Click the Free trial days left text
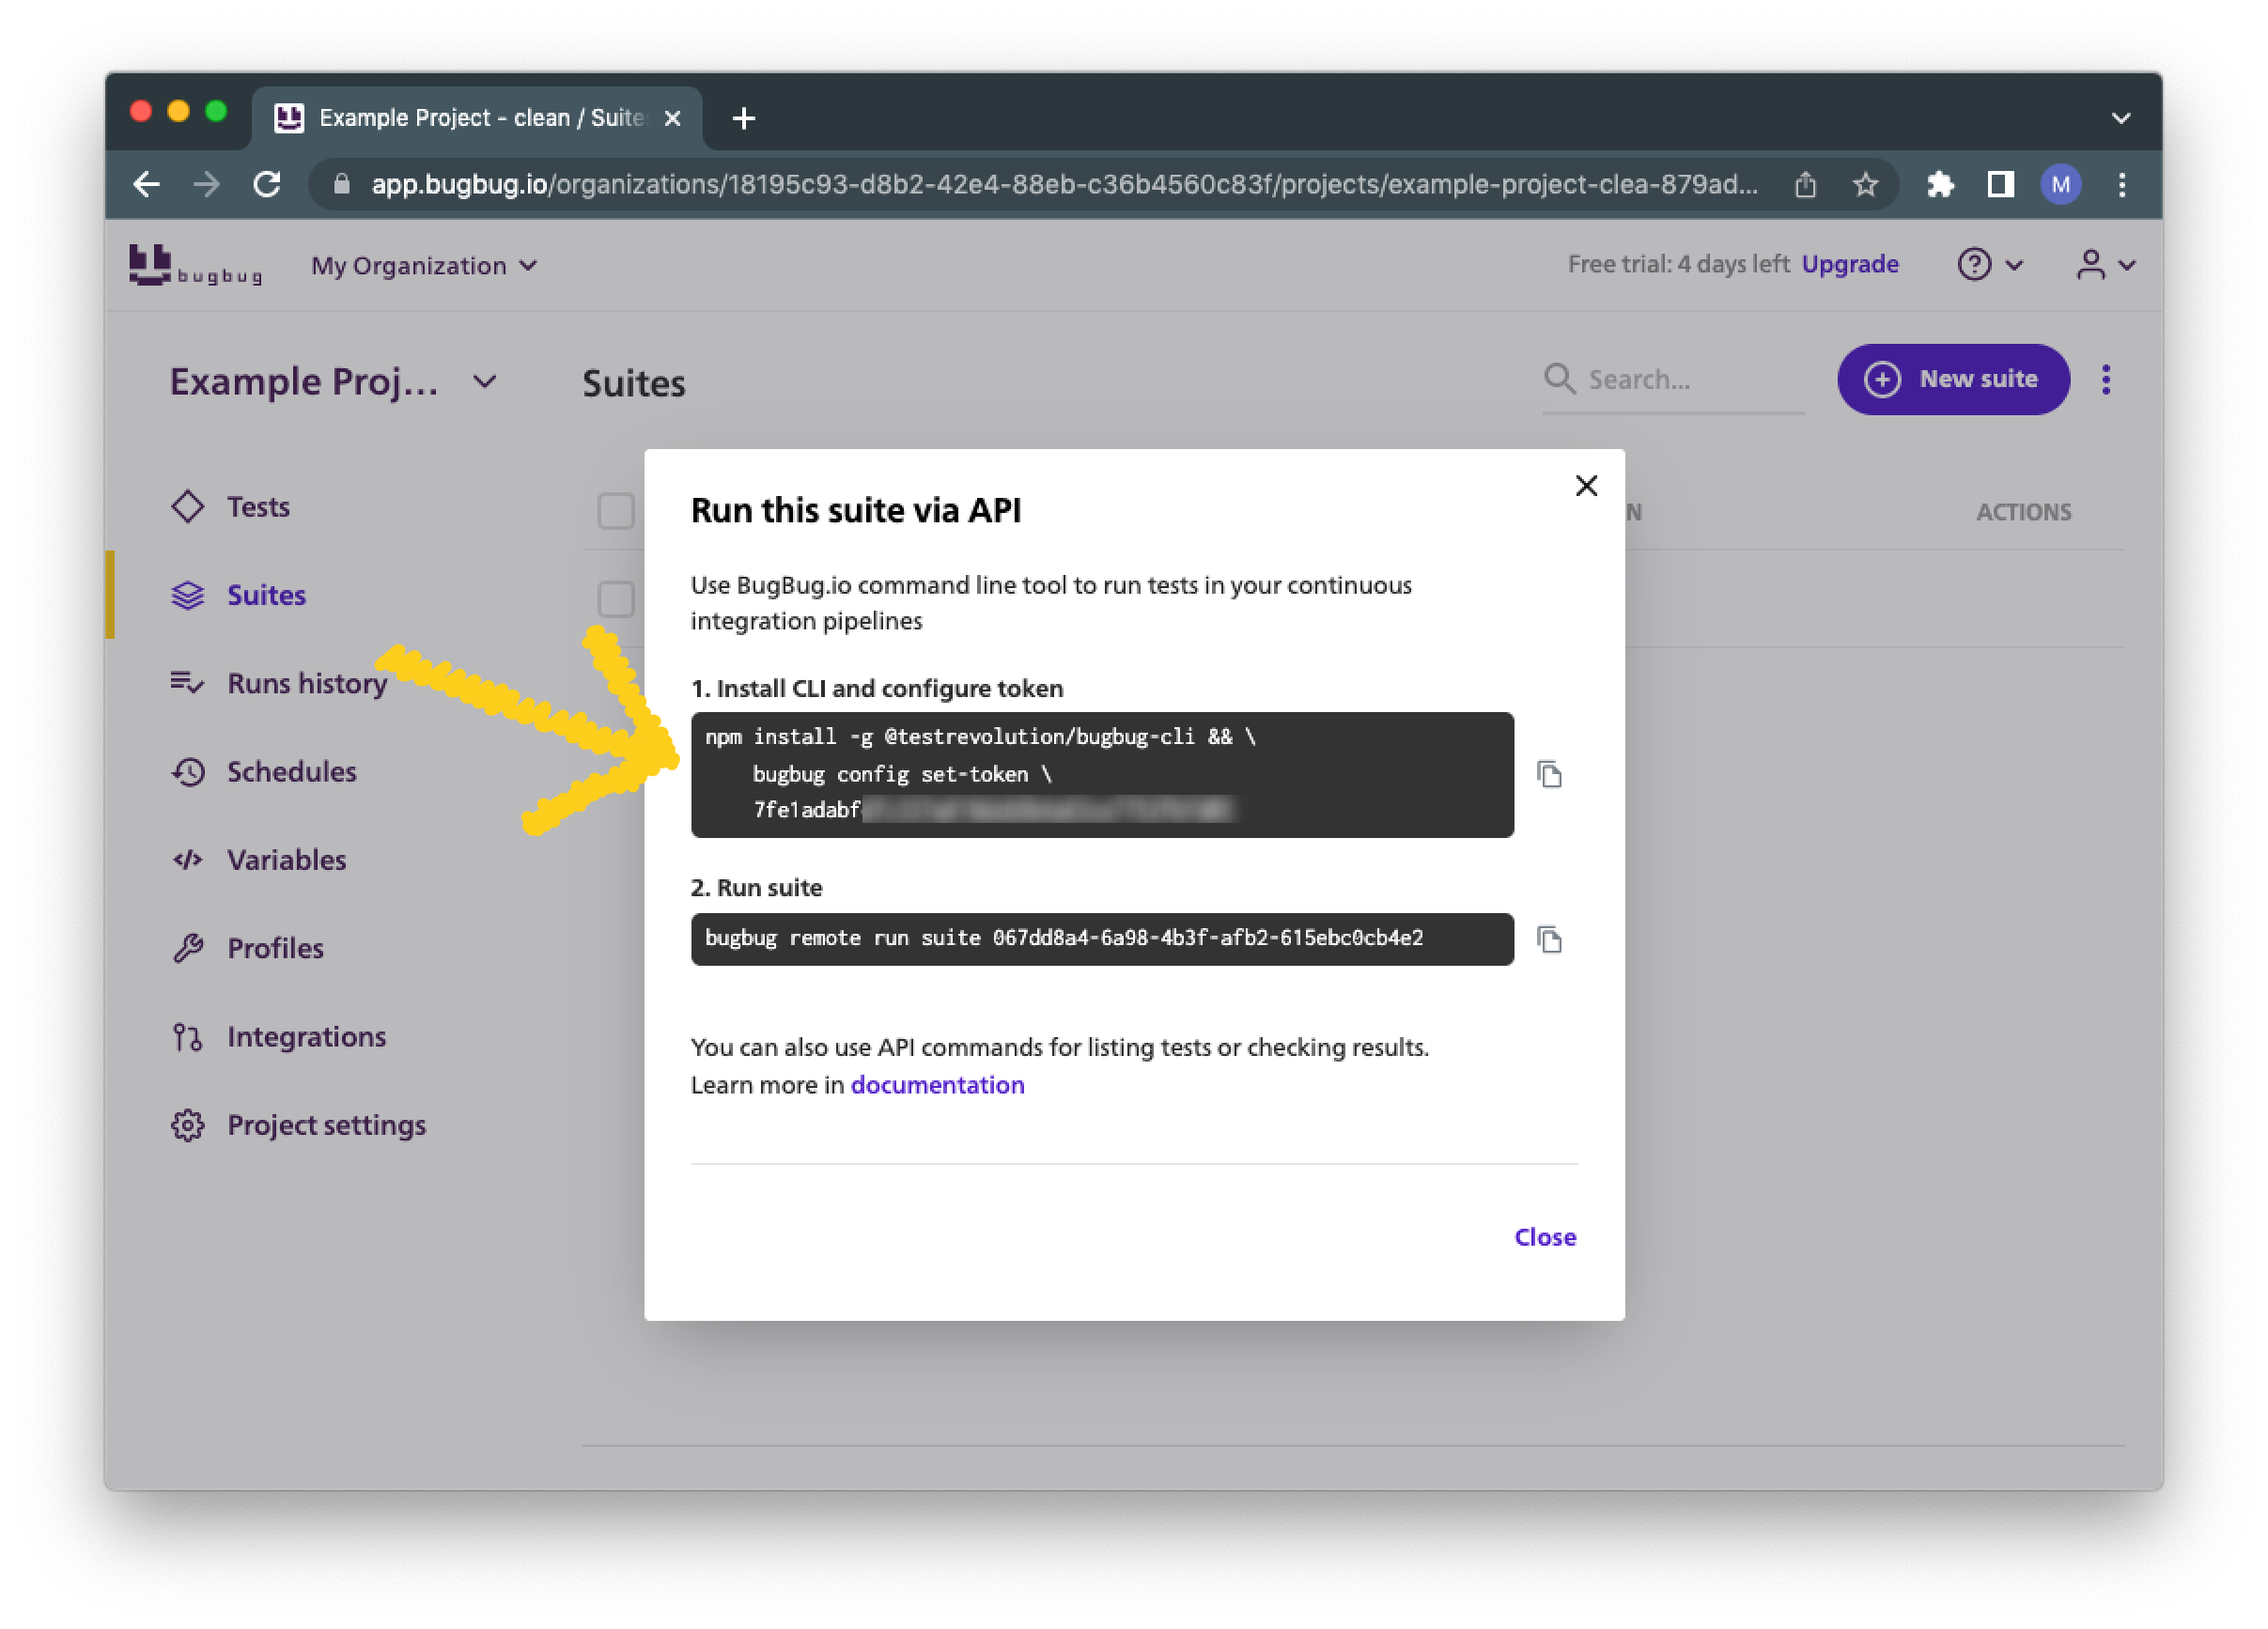This screenshot has height=1629, width=2268. point(1678,265)
